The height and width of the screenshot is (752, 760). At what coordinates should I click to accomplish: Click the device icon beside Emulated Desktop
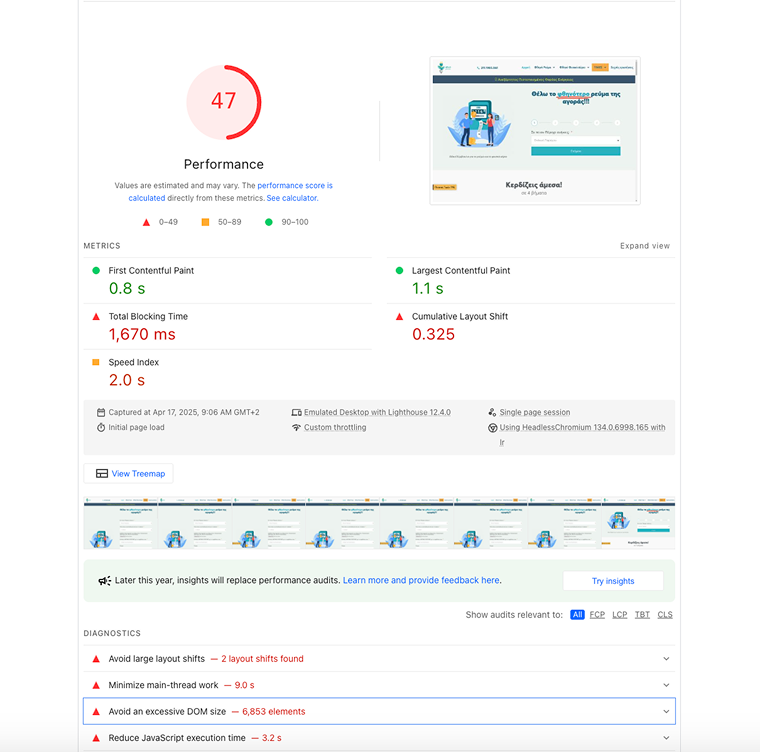point(296,413)
